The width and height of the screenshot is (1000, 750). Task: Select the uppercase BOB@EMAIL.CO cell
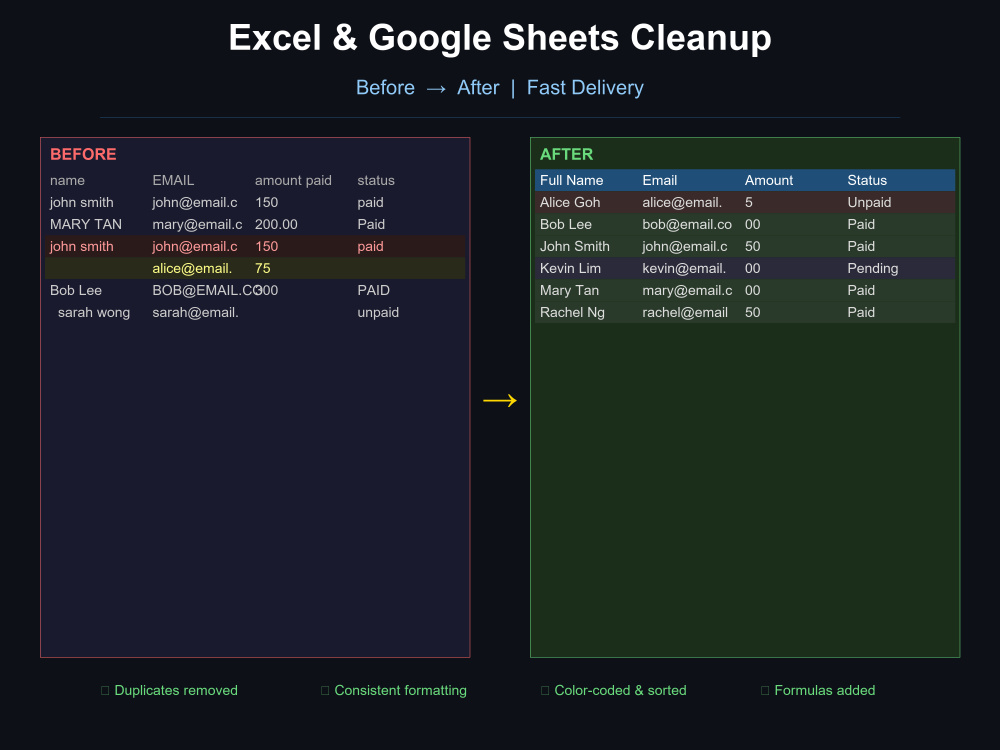[207, 290]
